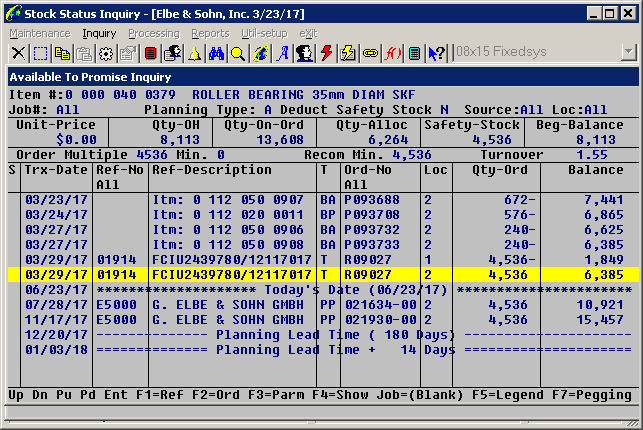
Task: Click the teal calculator icon
Action: pyautogui.click(x=415, y=53)
